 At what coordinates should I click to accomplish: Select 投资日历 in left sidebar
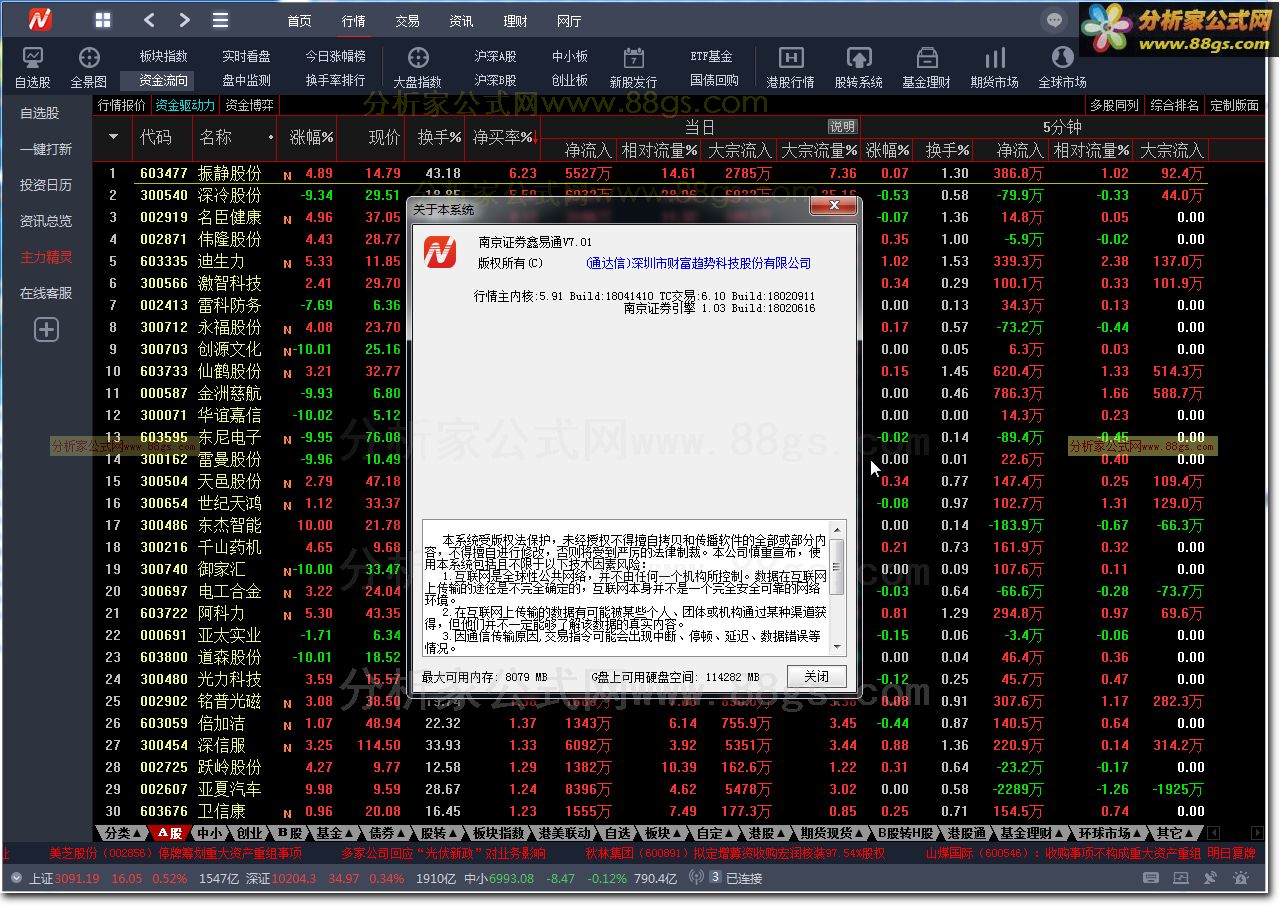(46, 185)
